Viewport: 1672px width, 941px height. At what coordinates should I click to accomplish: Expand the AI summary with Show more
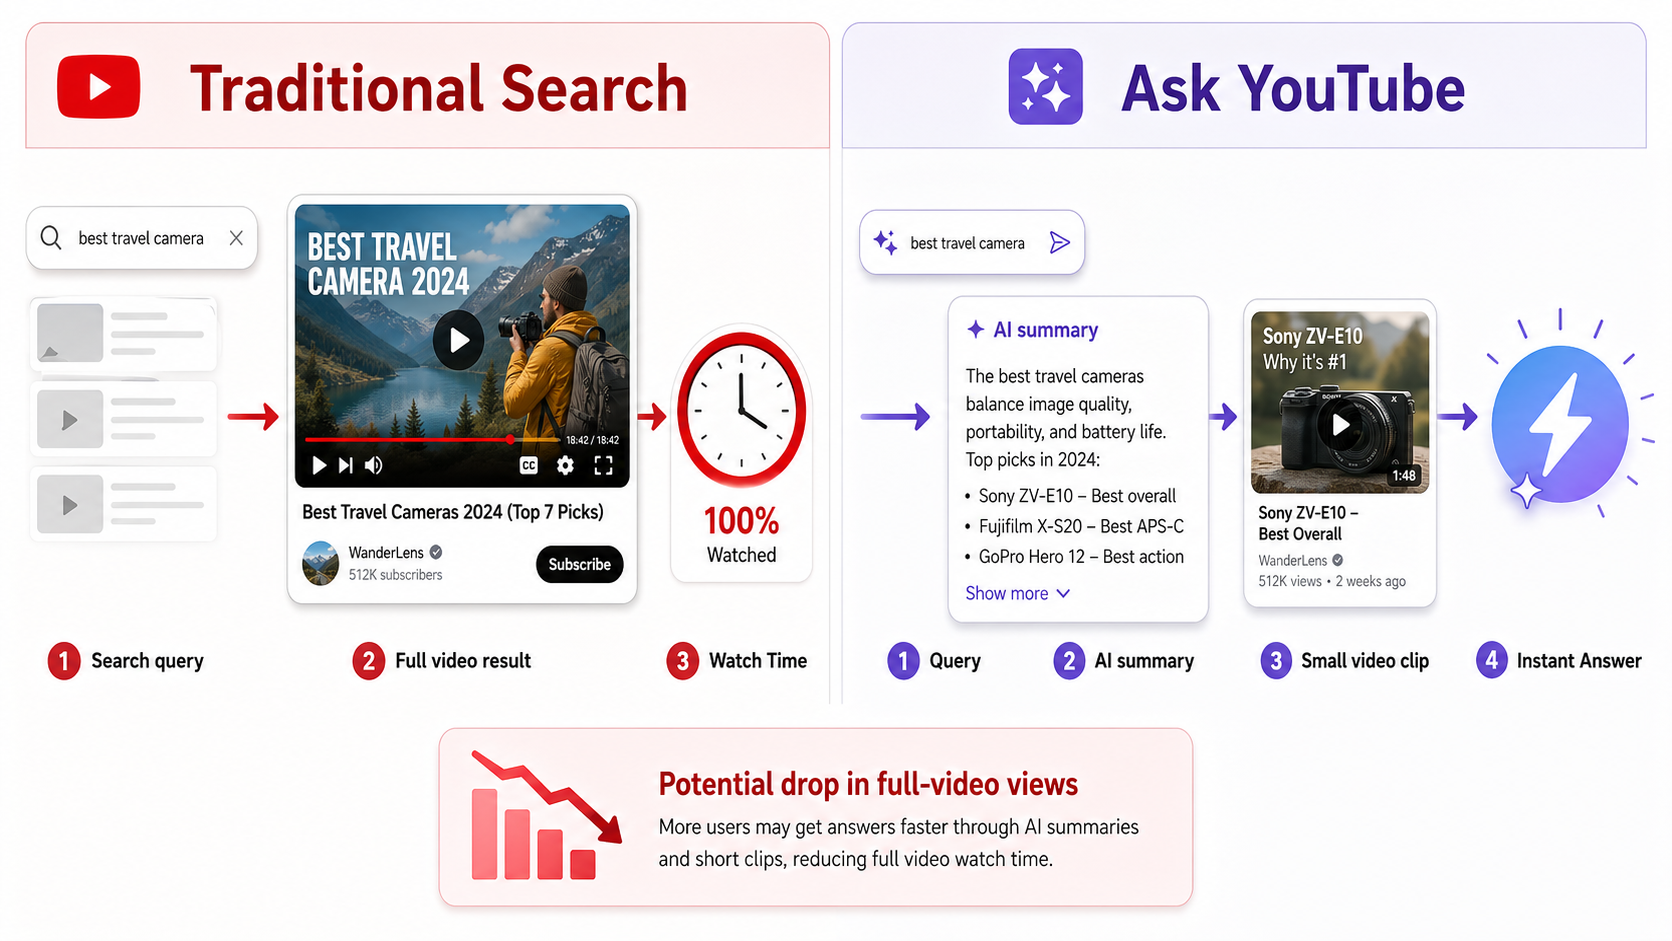click(x=1017, y=593)
